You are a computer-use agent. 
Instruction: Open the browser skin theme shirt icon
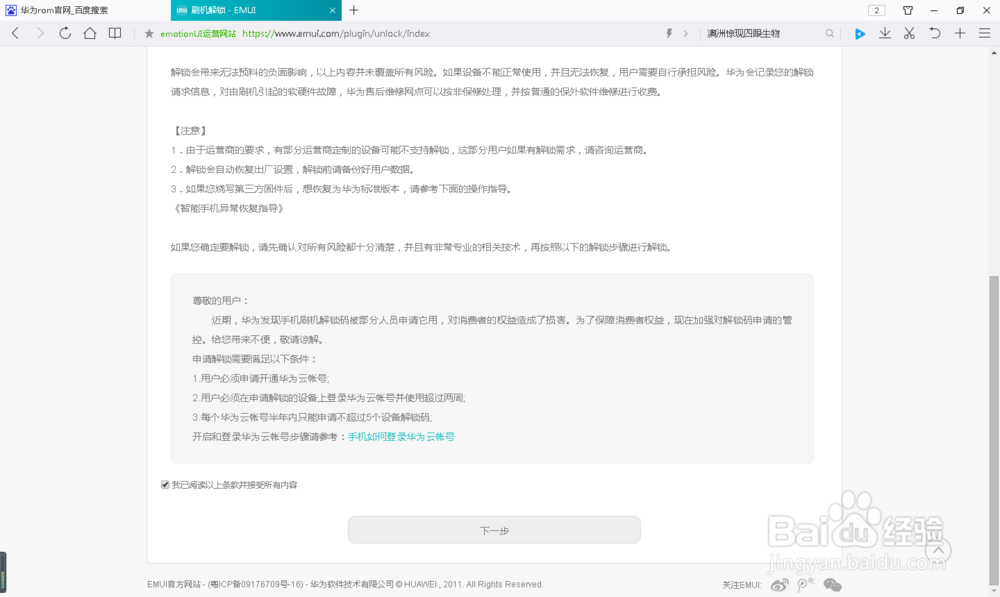click(x=908, y=10)
